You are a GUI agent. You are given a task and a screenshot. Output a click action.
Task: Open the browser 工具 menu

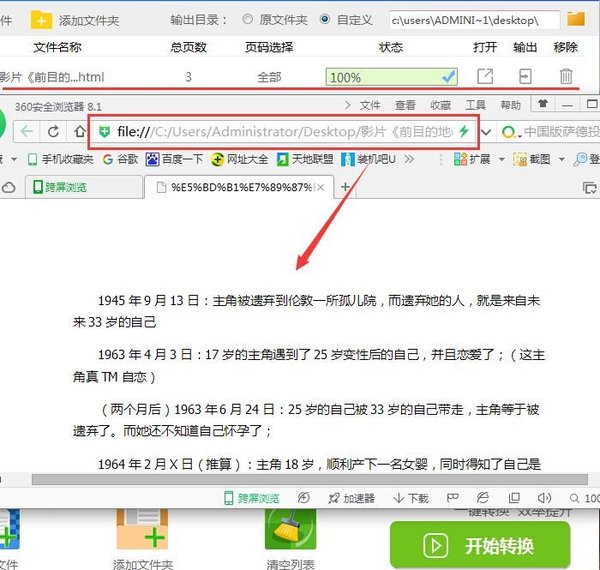pyautogui.click(x=475, y=105)
